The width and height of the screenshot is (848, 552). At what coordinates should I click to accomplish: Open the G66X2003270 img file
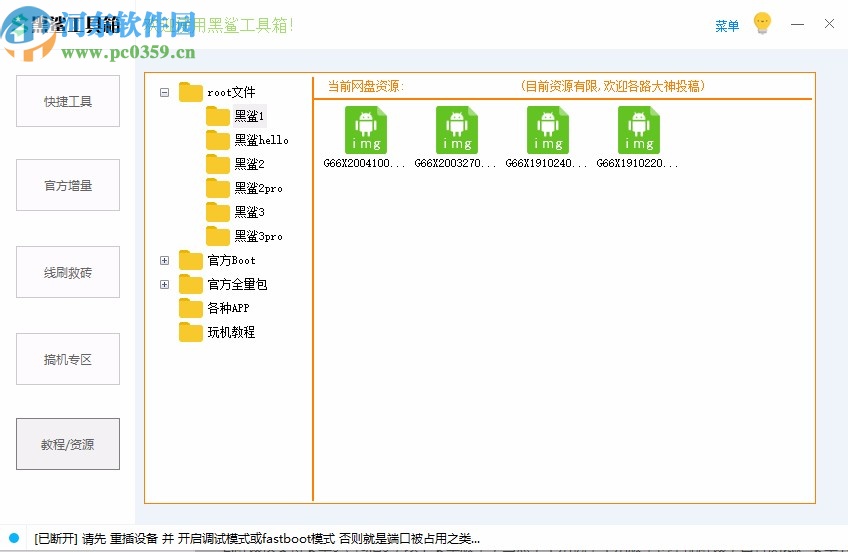point(457,130)
